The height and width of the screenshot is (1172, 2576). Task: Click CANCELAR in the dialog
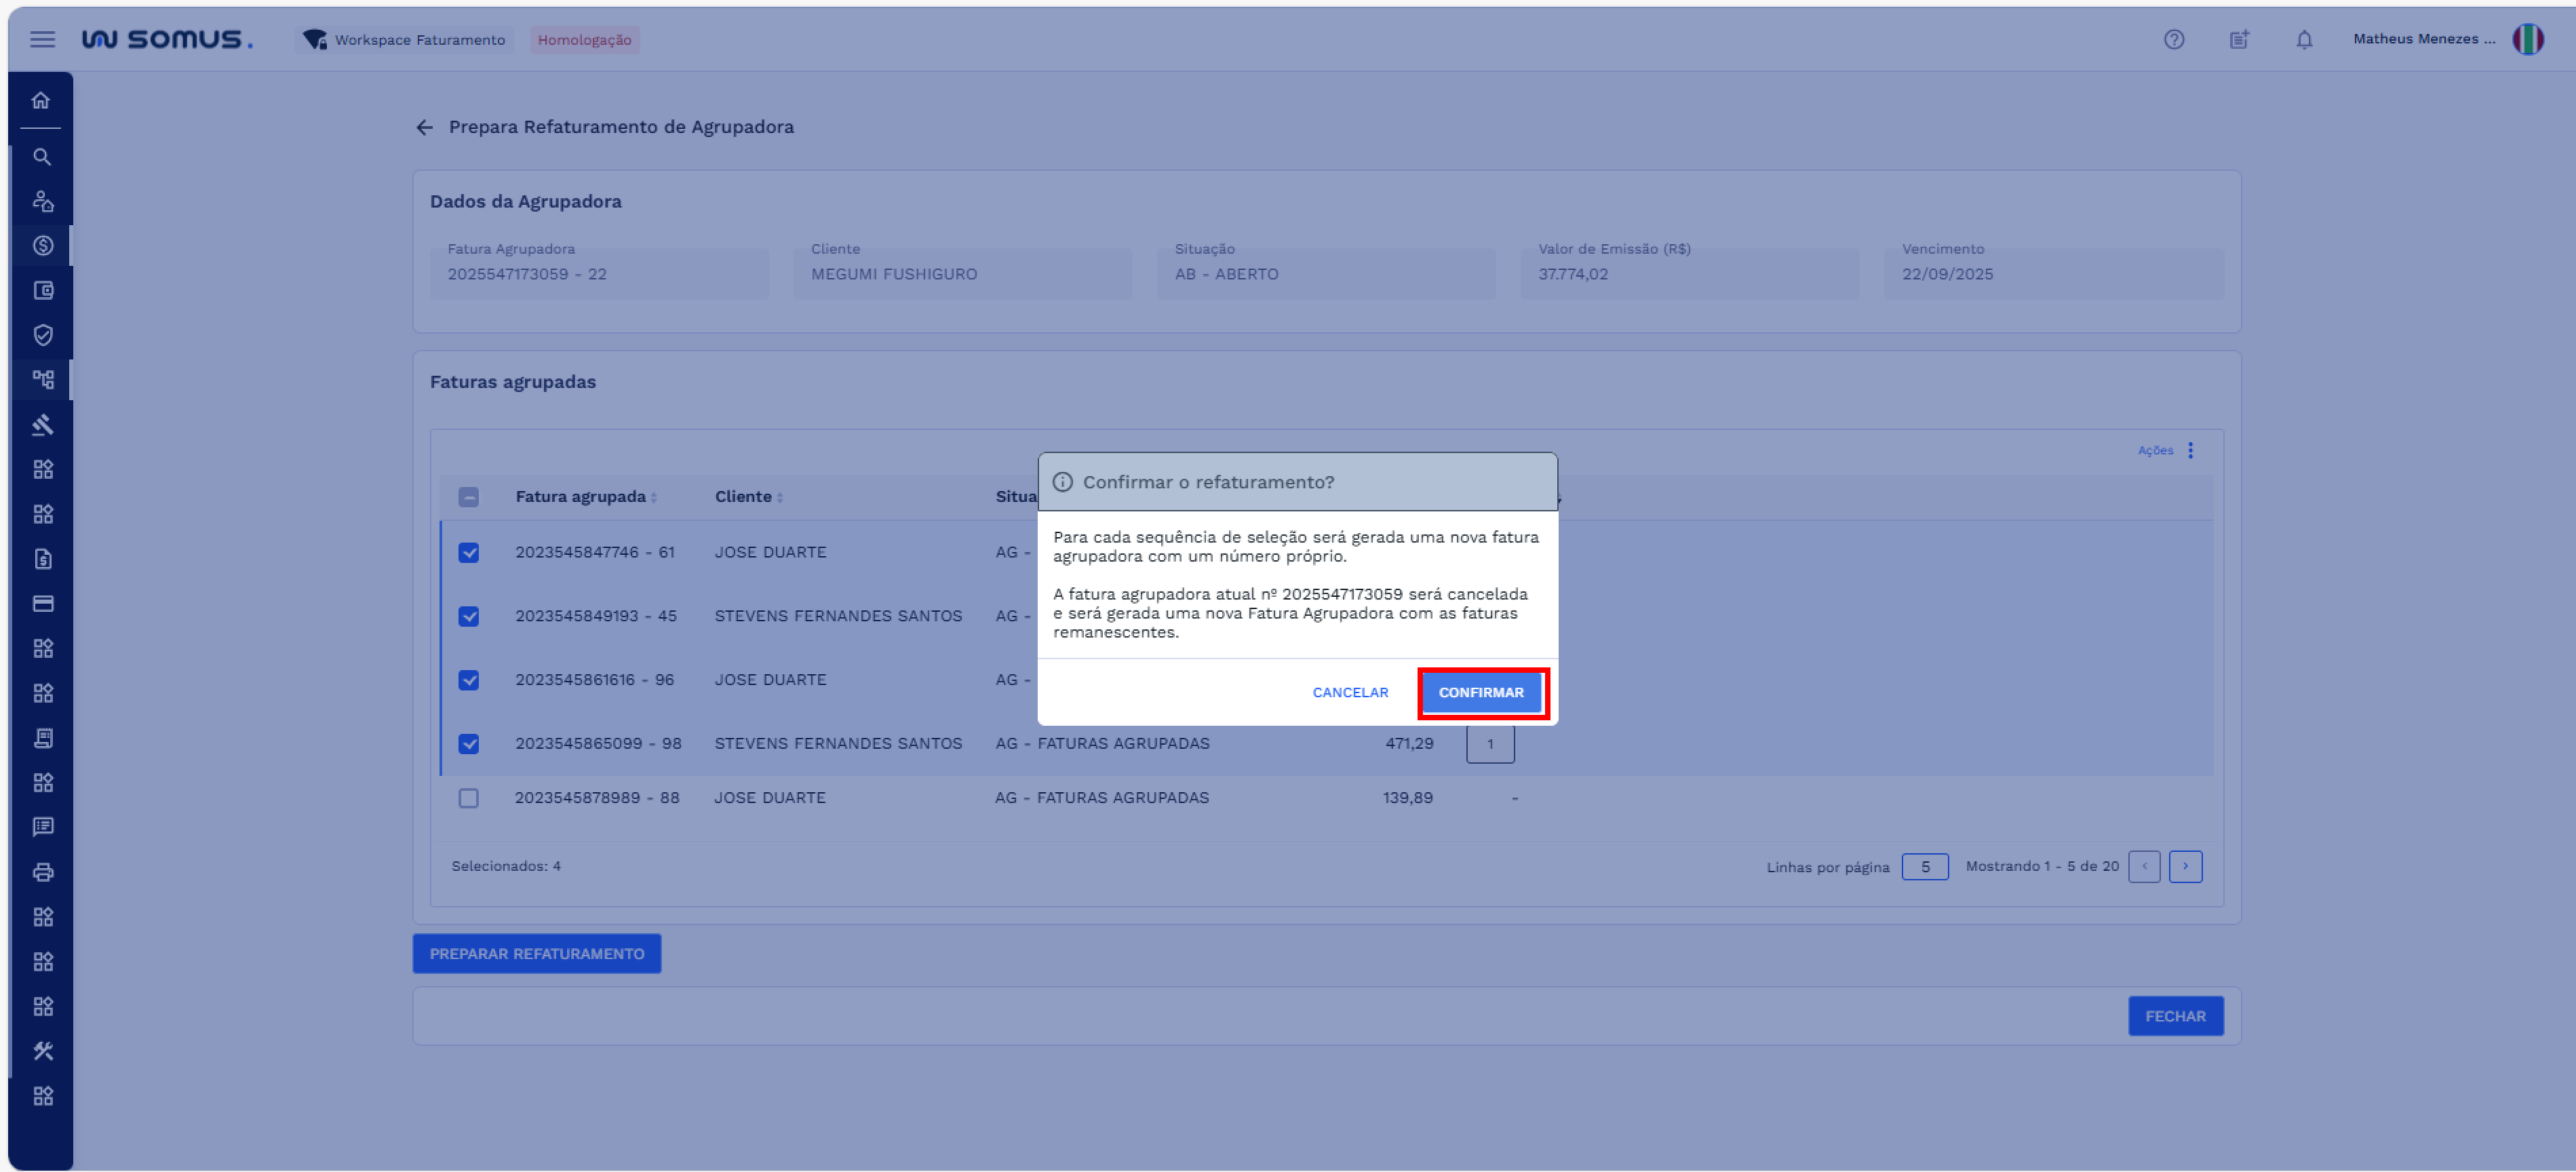[x=1350, y=693]
